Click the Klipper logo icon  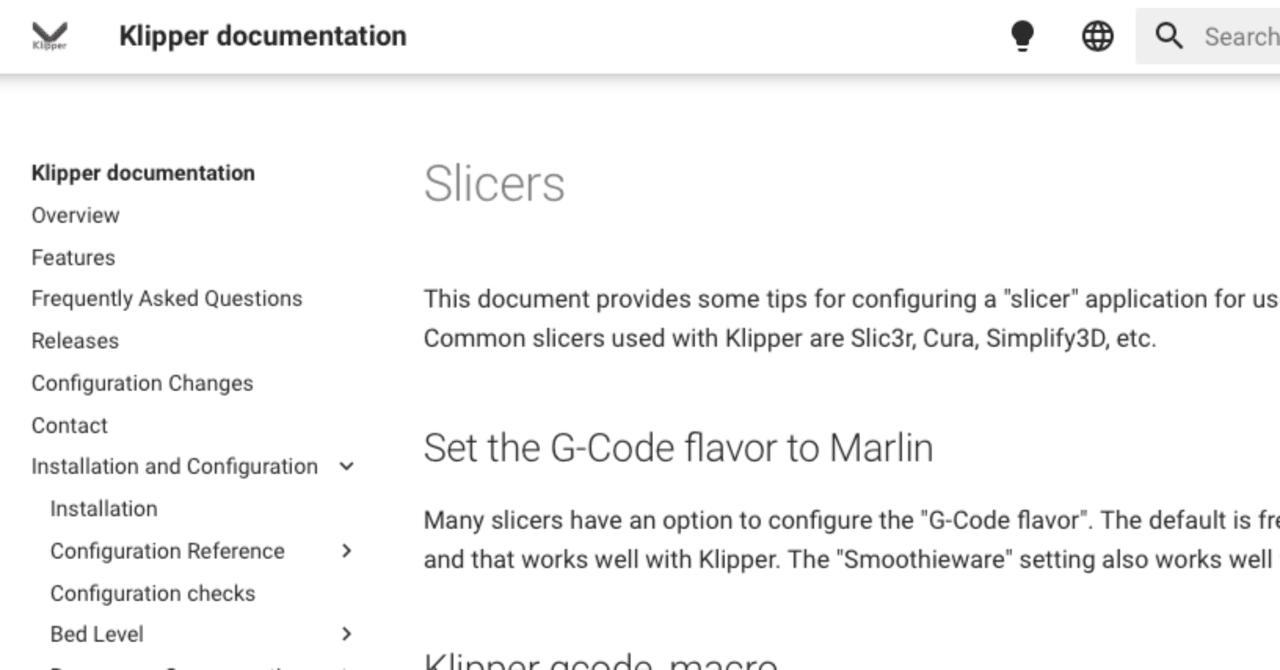(49, 36)
